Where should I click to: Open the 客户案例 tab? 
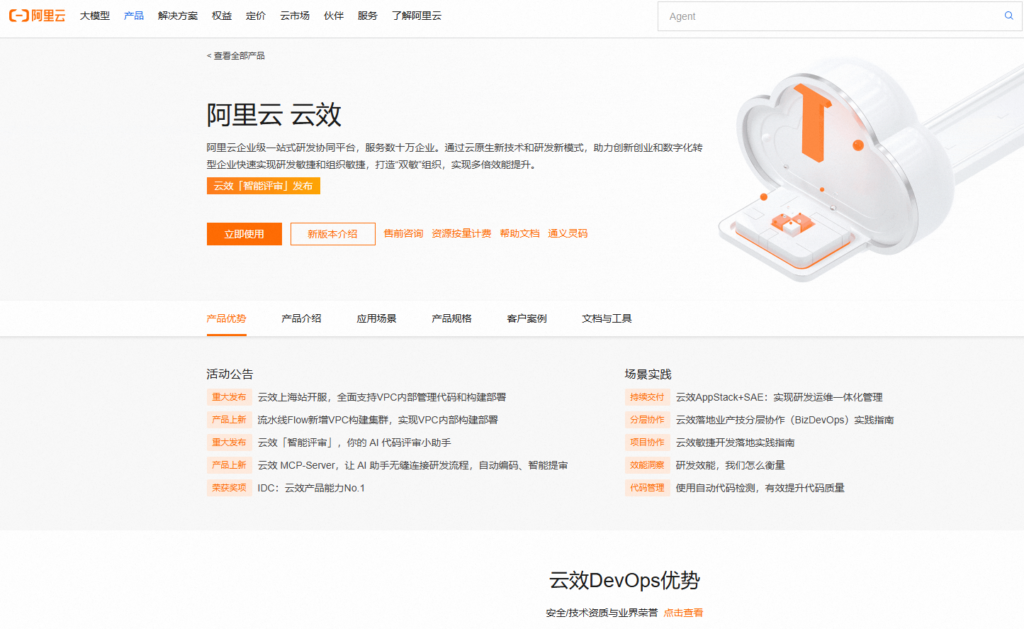coord(527,318)
